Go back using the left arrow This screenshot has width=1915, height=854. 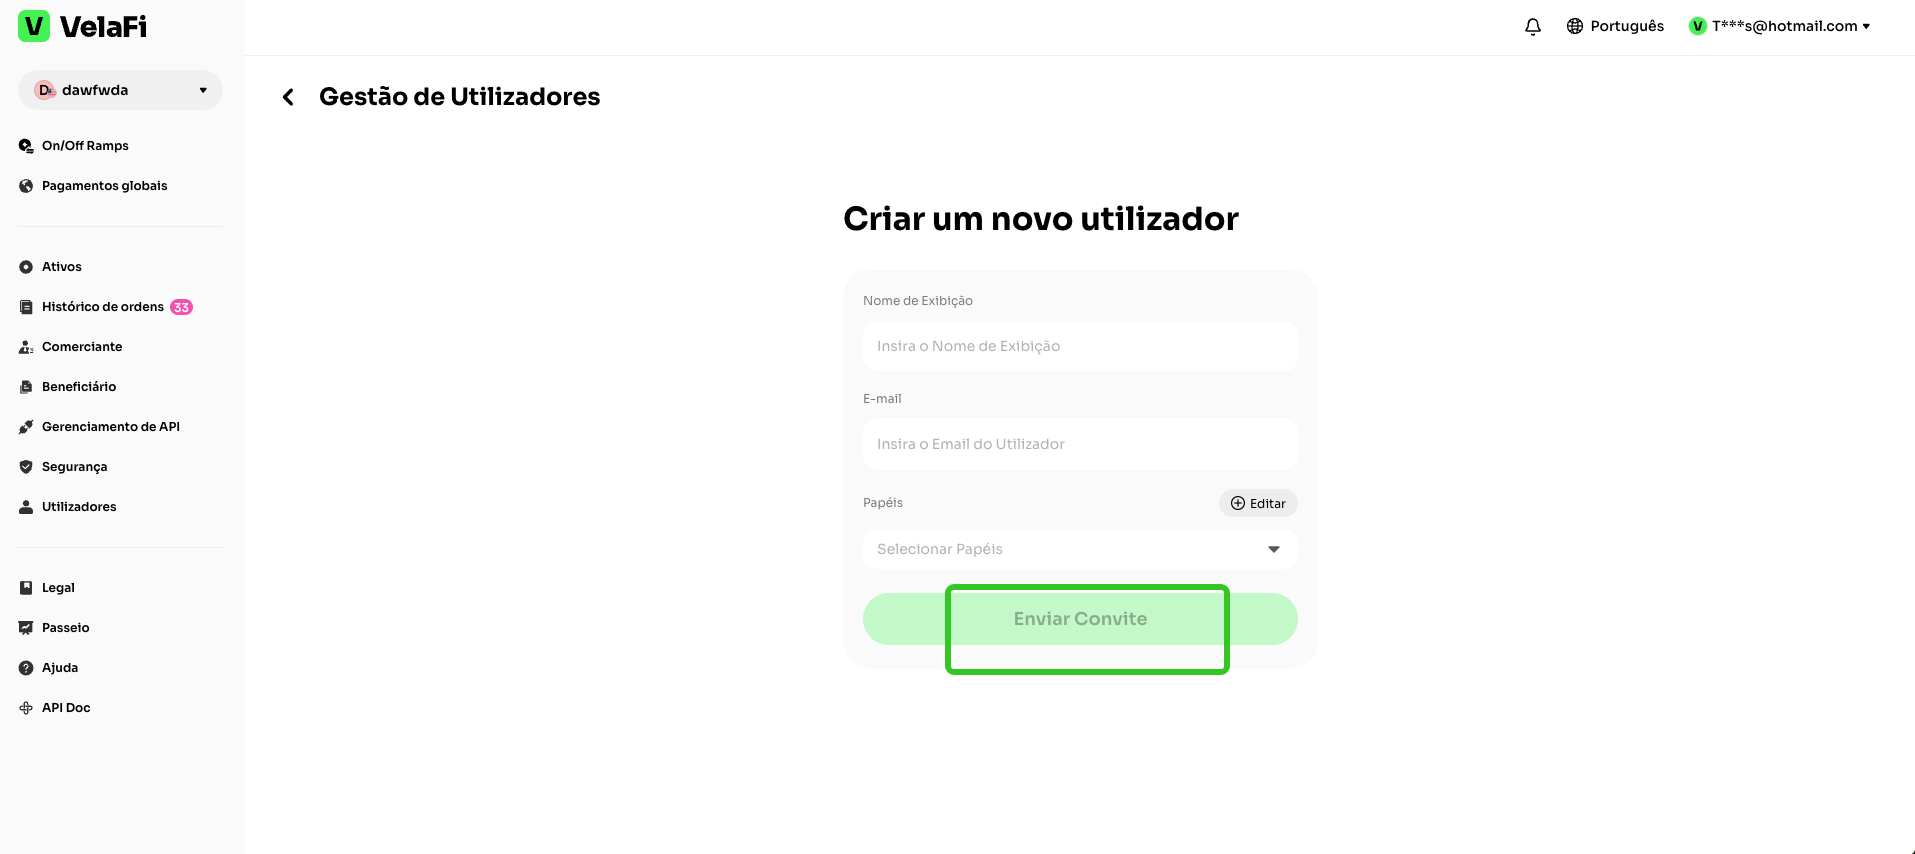click(x=288, y=97)
